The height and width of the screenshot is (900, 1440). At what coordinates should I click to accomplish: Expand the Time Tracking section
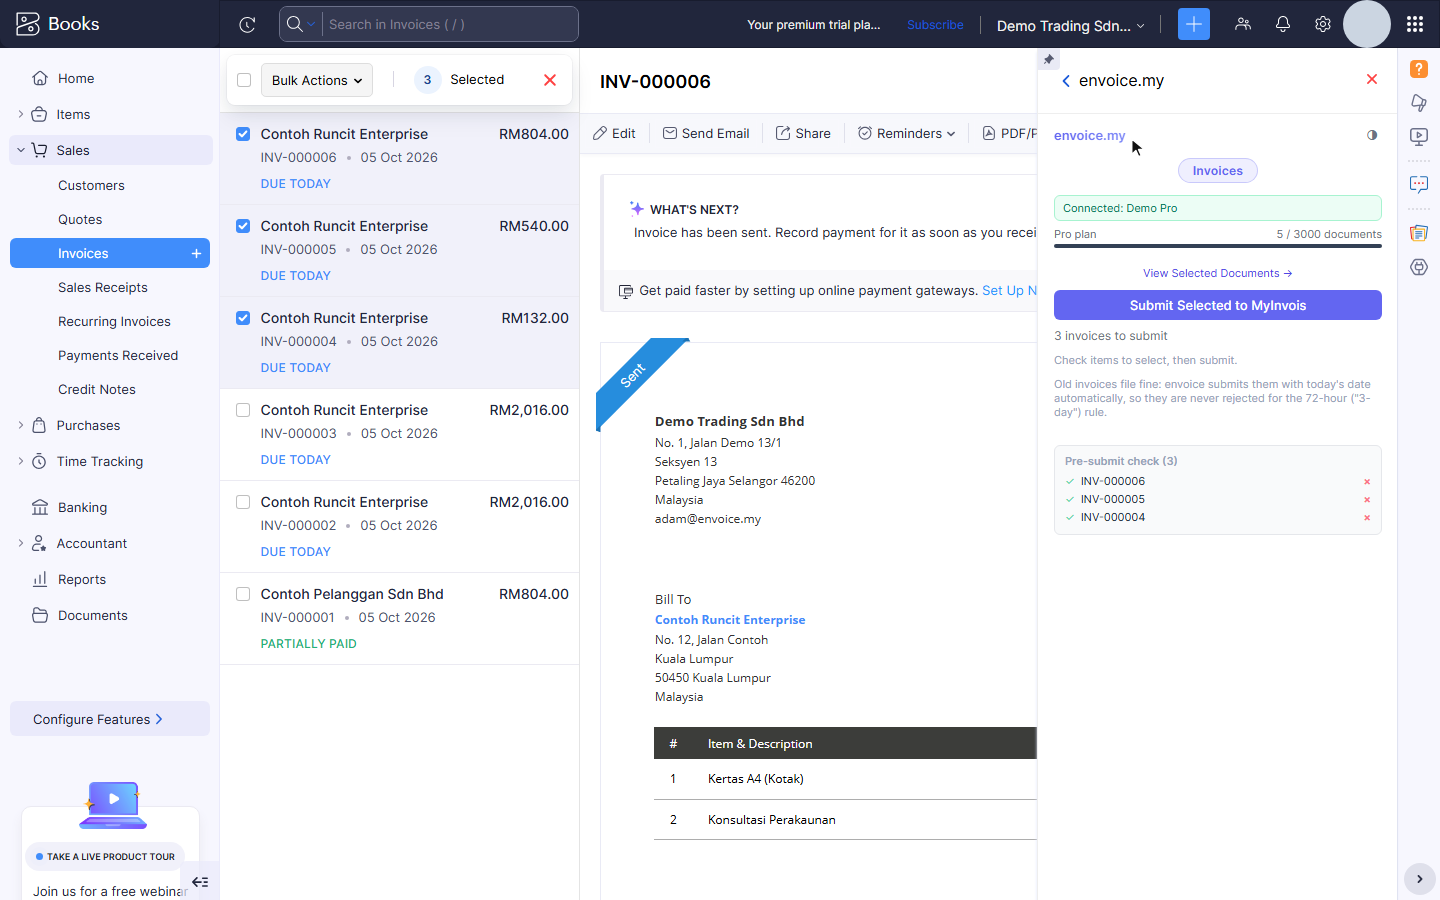coord(20,461)
